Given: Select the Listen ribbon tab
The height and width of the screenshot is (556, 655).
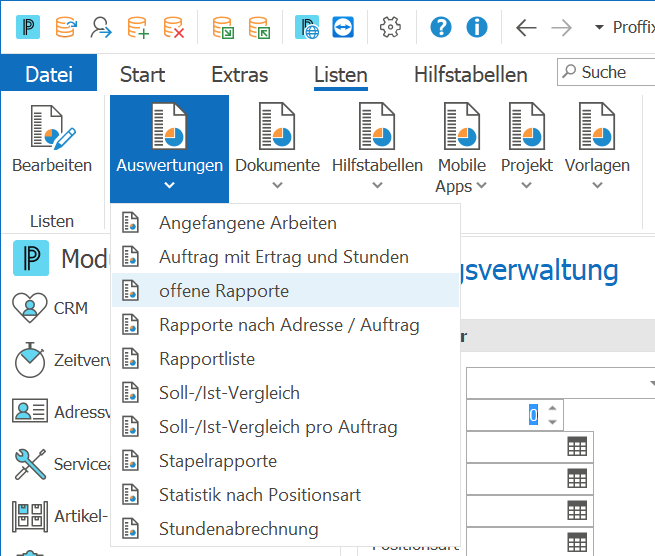Looking at the screenshot, I should [340, 75].
